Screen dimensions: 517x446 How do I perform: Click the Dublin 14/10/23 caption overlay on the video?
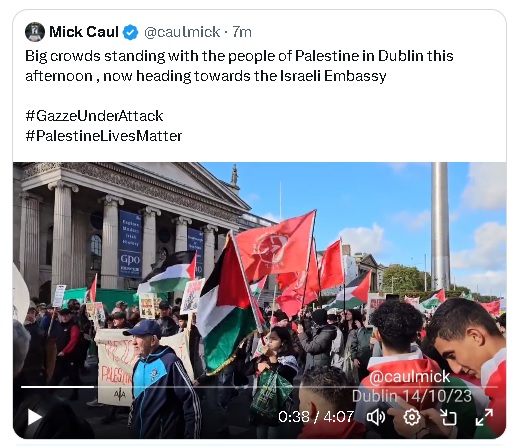point(412,396)
